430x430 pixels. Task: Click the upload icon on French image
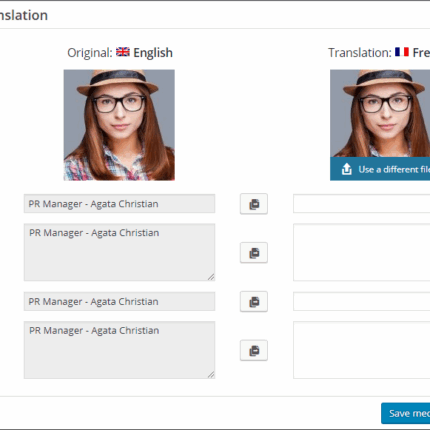pyautogui.click(x=347, y=169)
